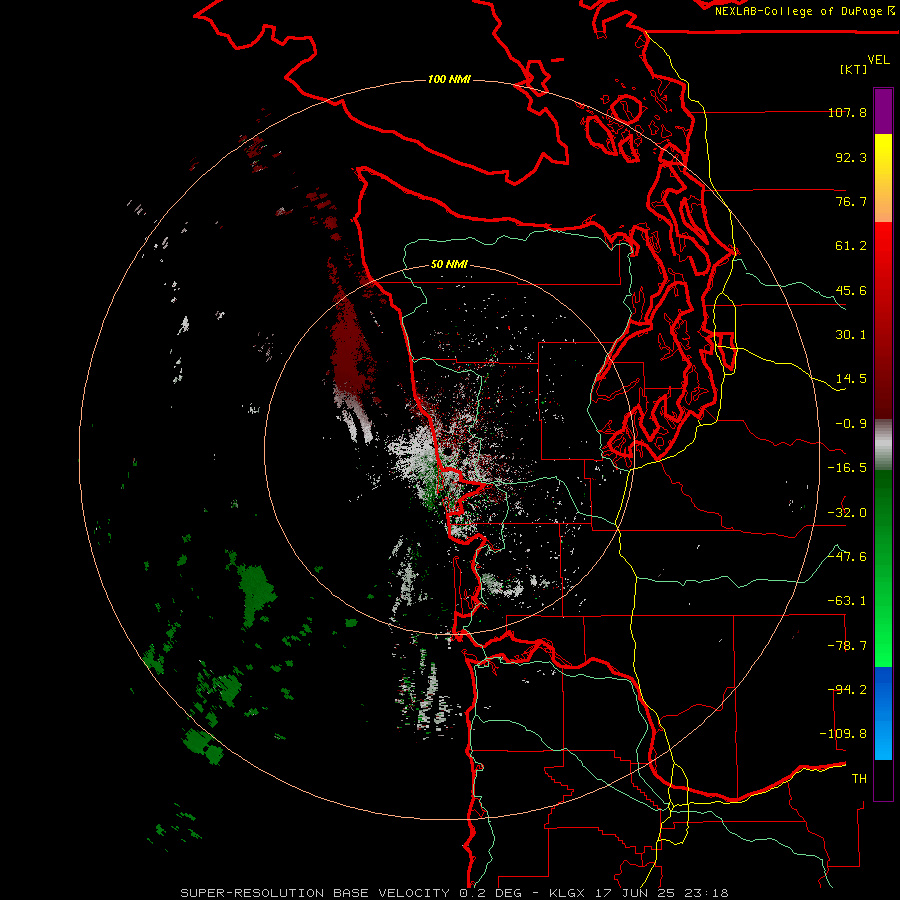900x900 pixels.
Task: Click the 76.7 velocity scale value
Action: [851, 201]
